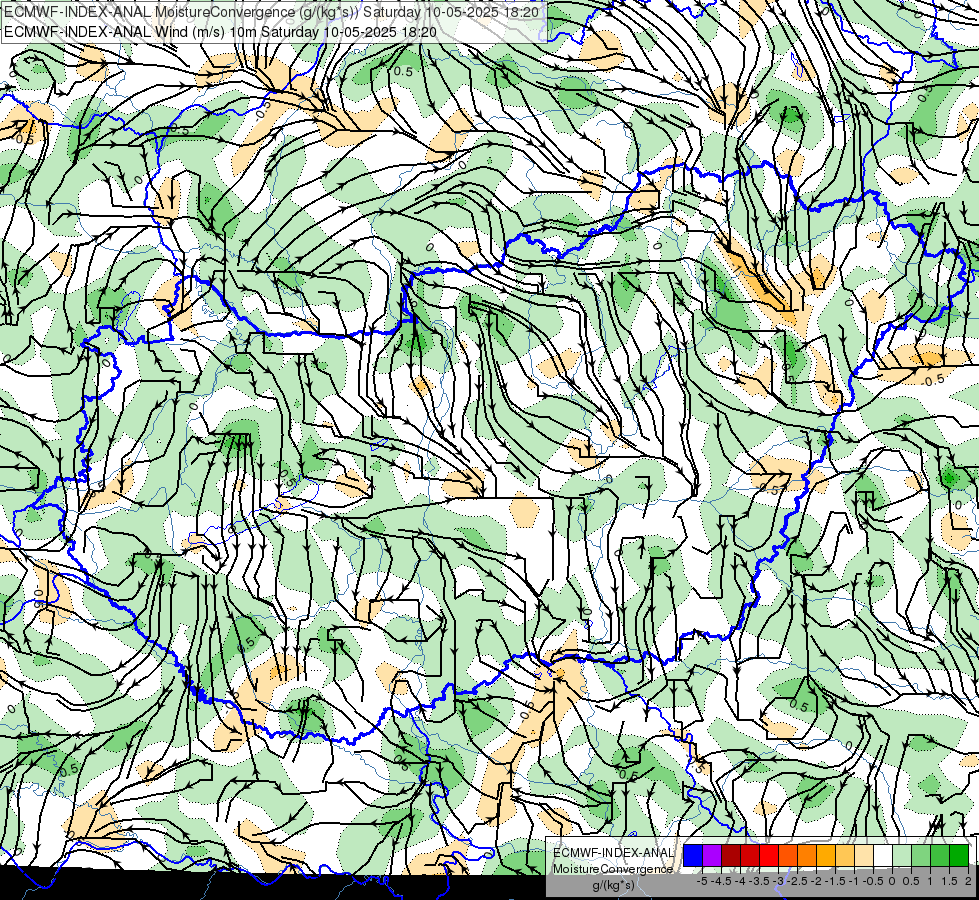The height and width of the screenshot is (900, 979).
Task: Click the white swatch between -0.5 and 0
Action: click(x=883, y=855)
